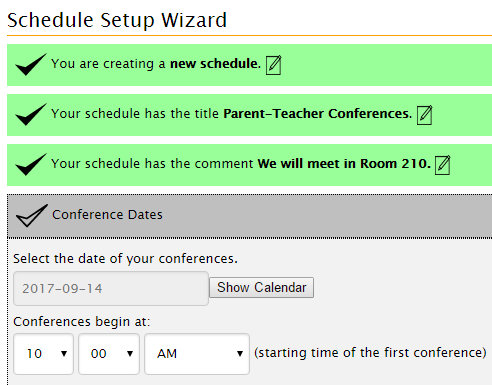The image size is (492, 385).
Task: Click the bold Parent-Teacher Conferences text
Action: tap(317, 114)
